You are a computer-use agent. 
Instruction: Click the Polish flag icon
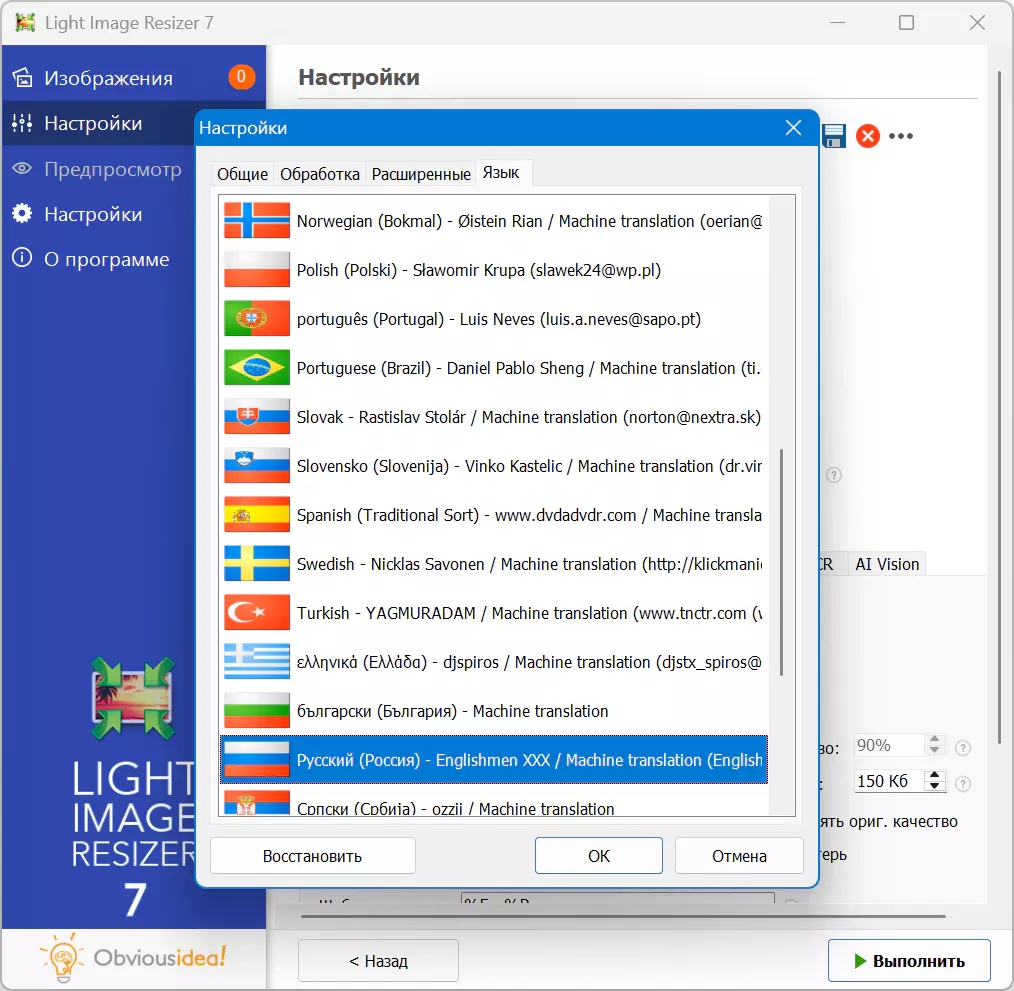(257, 270)
